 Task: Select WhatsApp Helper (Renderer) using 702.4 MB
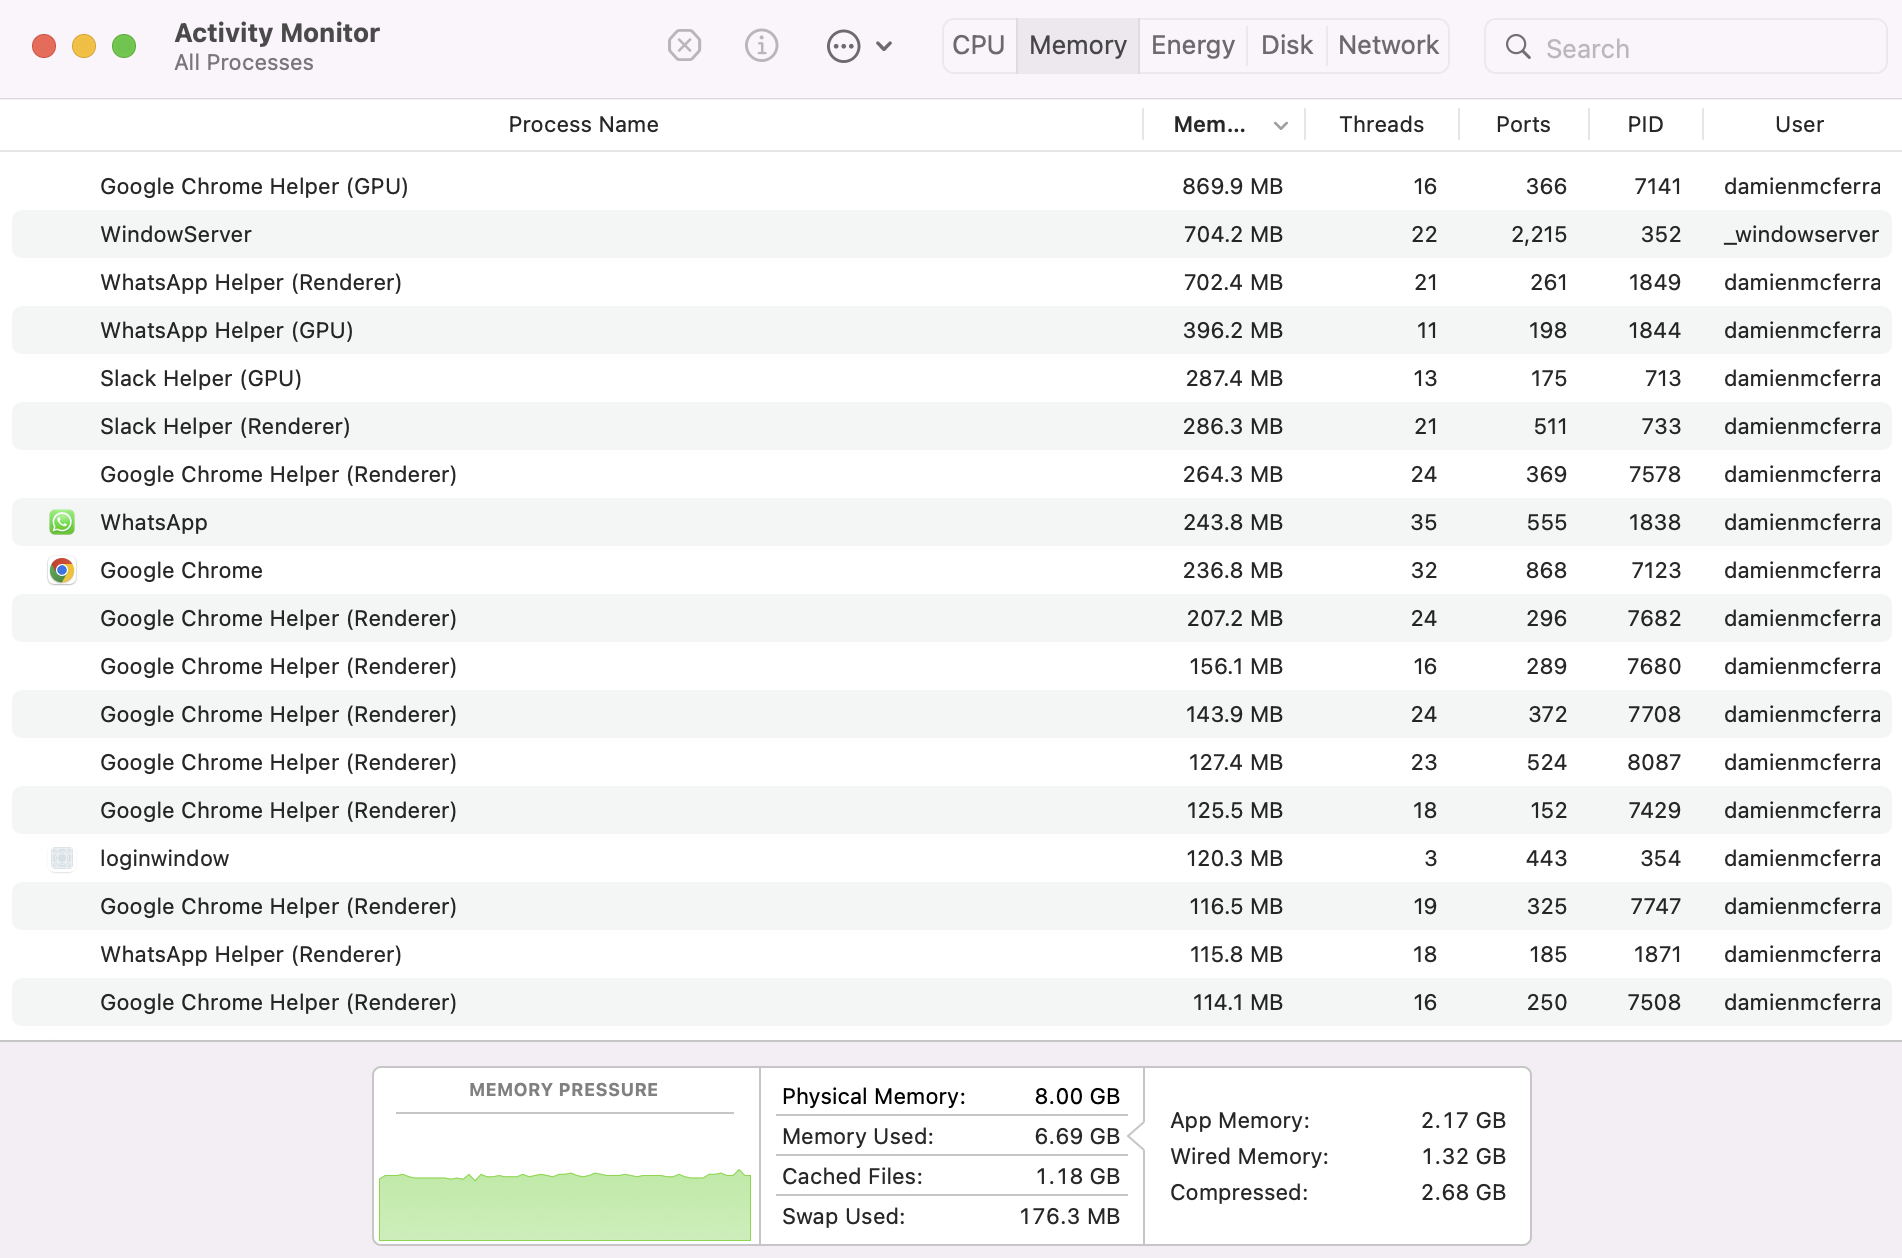click(x=951, y=282)
